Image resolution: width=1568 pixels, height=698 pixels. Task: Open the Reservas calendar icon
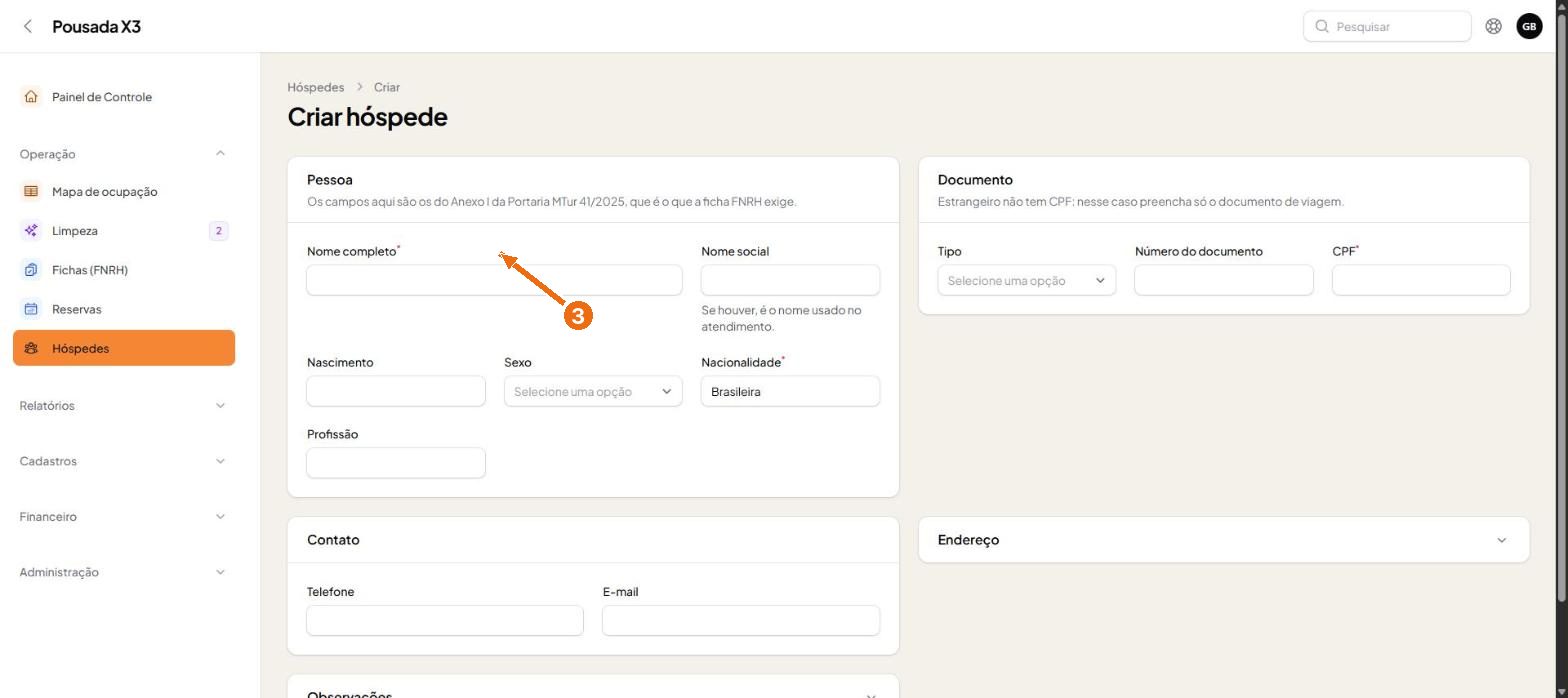point(31,309)
